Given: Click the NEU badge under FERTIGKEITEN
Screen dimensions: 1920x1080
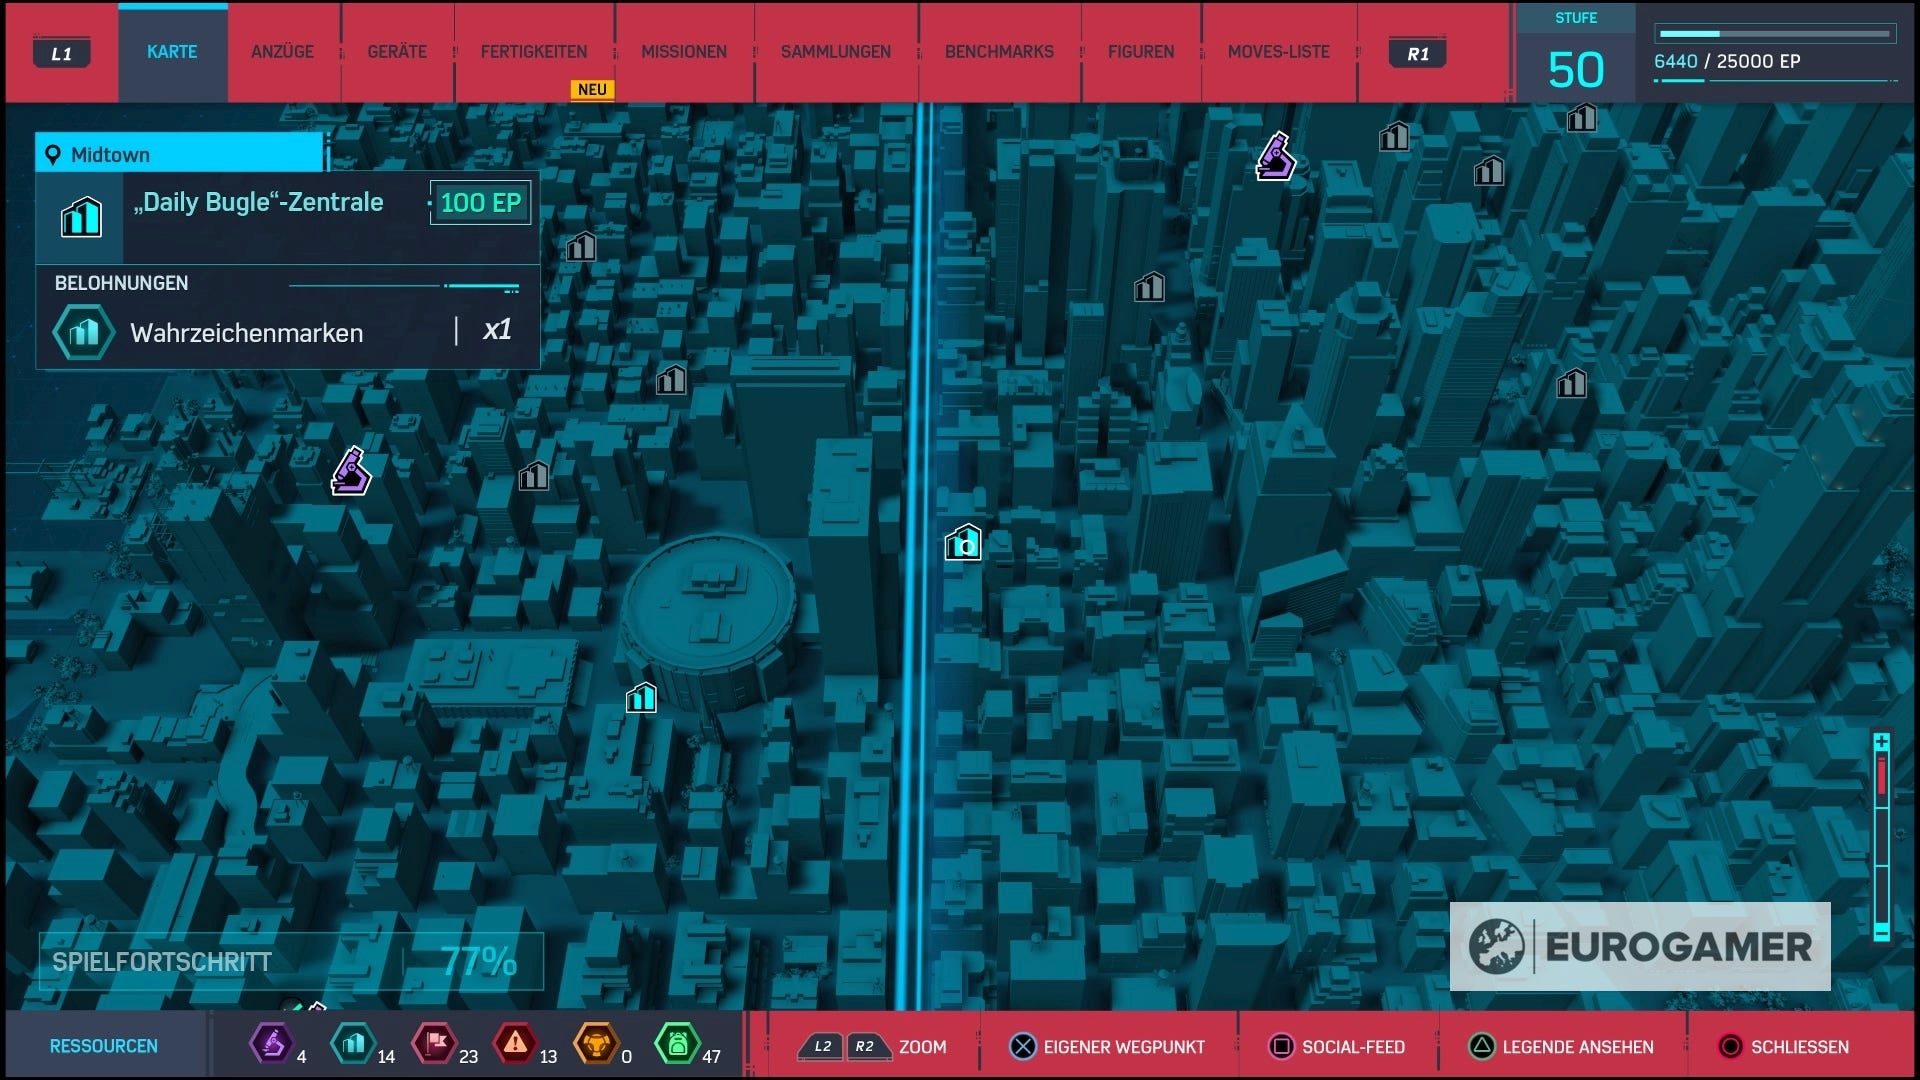Looking at the screenshot, I should (592, 90).
